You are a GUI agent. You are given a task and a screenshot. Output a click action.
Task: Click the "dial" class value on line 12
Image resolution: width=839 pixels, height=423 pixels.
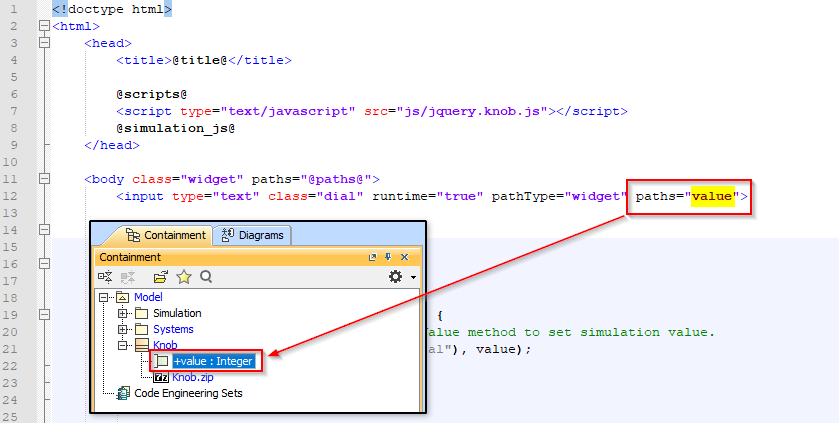click(x=339, y=196)
